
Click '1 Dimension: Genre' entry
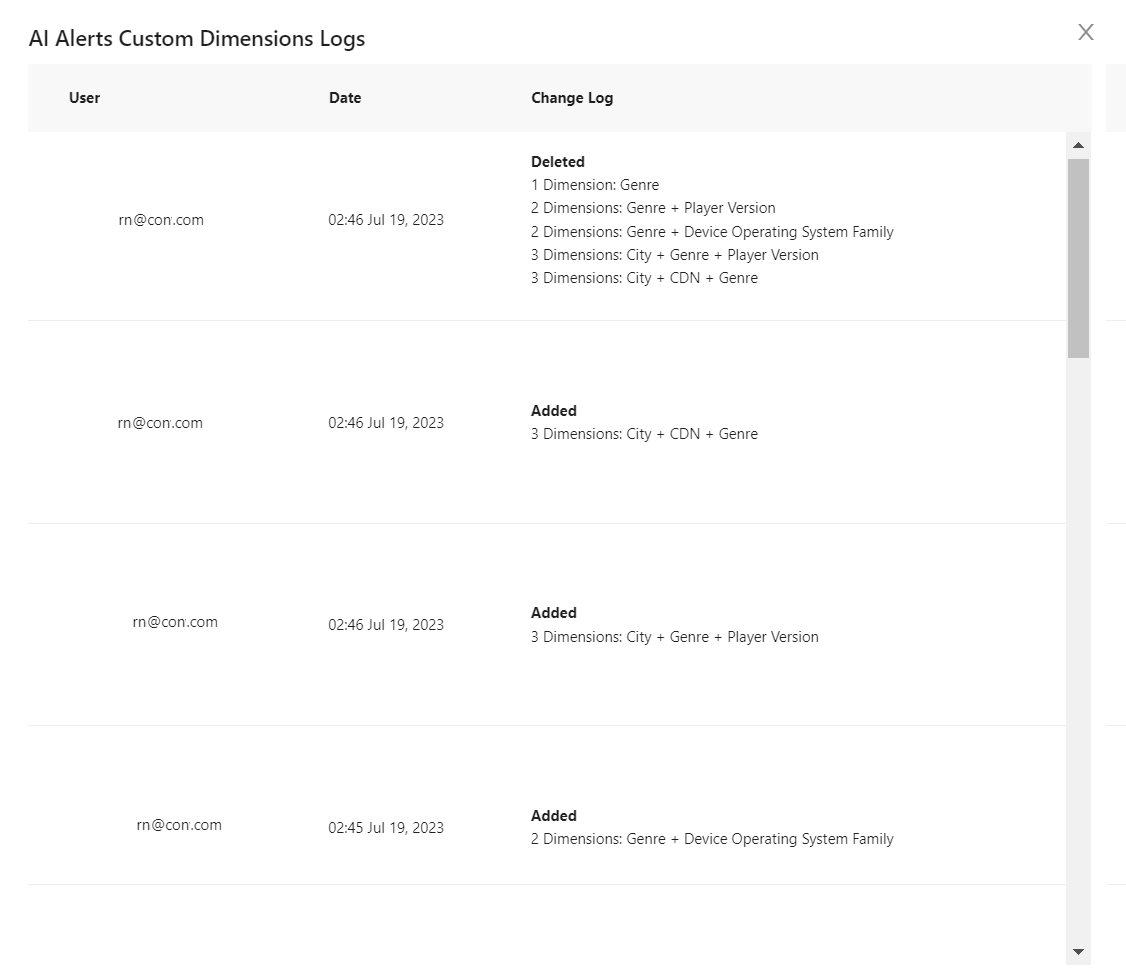tap(595, 185)
